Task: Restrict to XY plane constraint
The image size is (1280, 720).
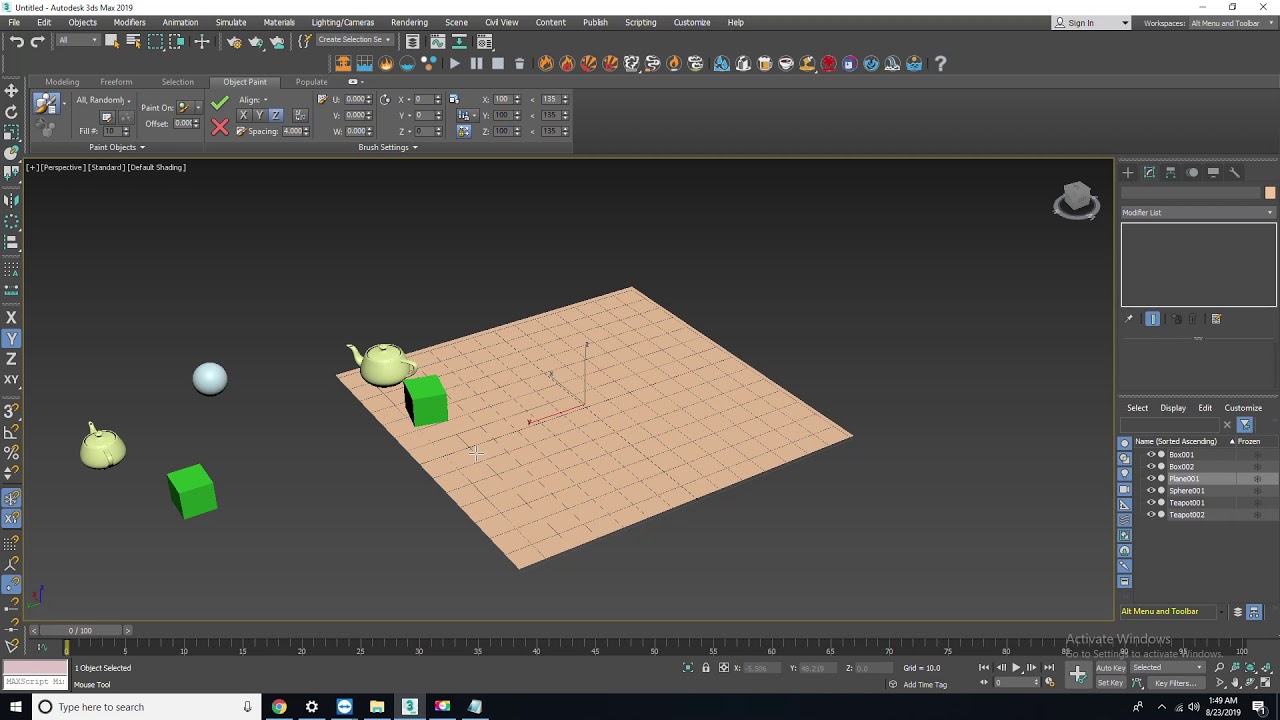Action: click(x=12, y=380)
